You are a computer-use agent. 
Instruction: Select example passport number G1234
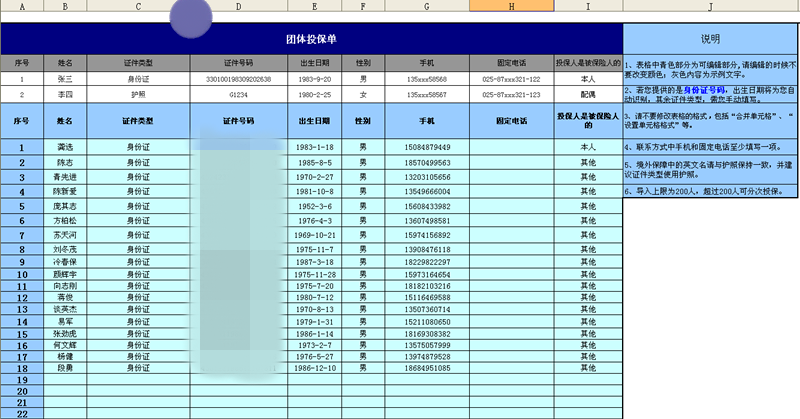pyautogui.click(x=239, y=94)
